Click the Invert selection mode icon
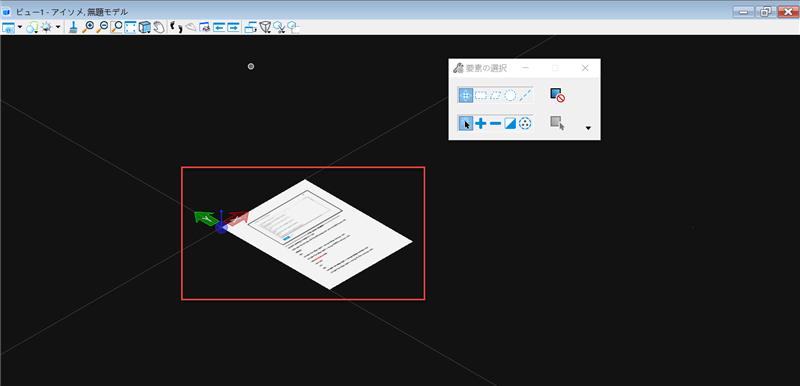 tap(510, 123)
